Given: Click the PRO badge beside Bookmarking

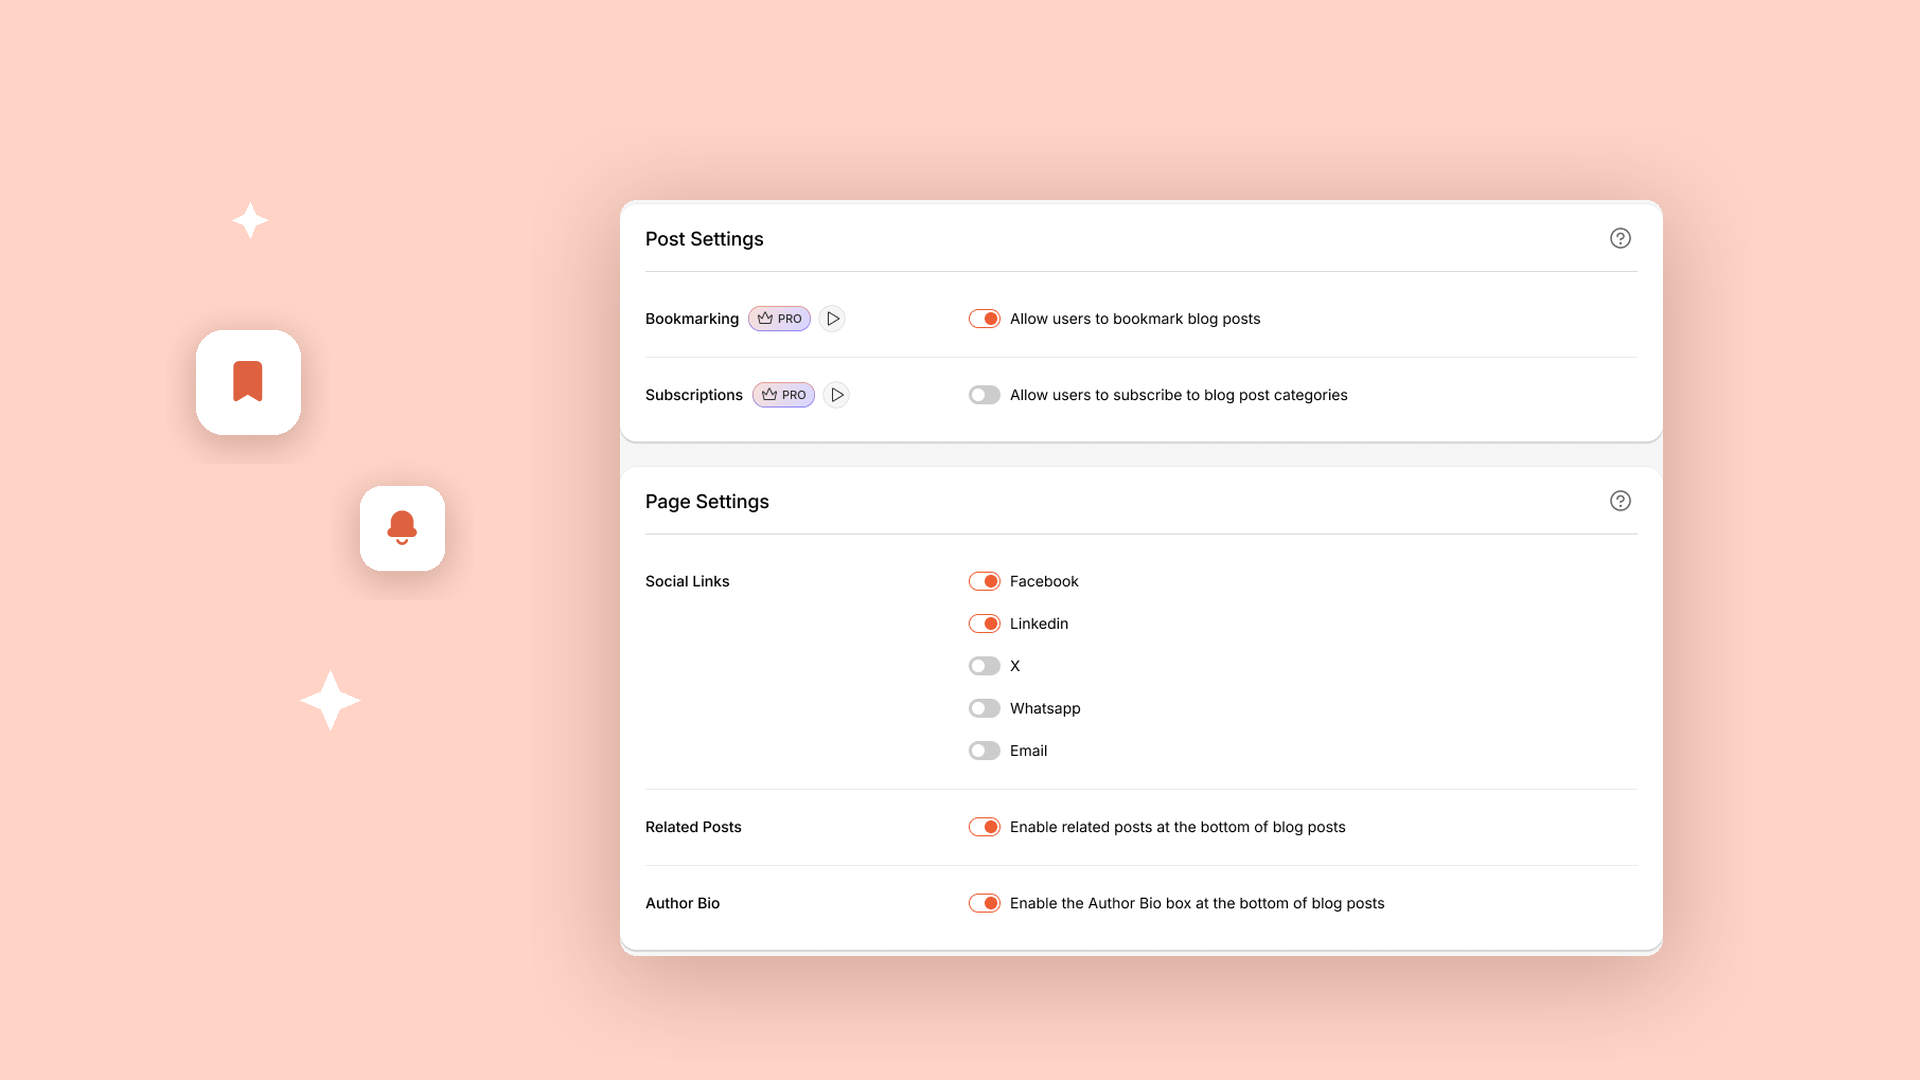Looking at the screenshot, I should (x=779, y=319).
